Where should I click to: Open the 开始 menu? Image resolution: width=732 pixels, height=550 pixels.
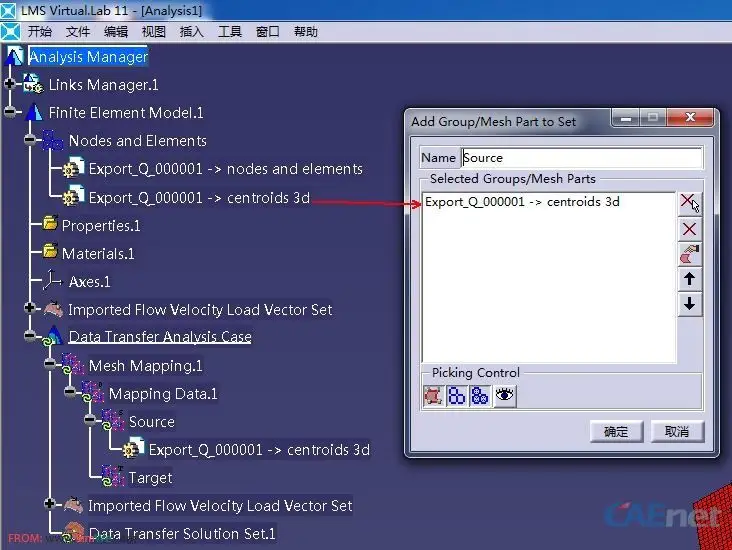point(39,32)
